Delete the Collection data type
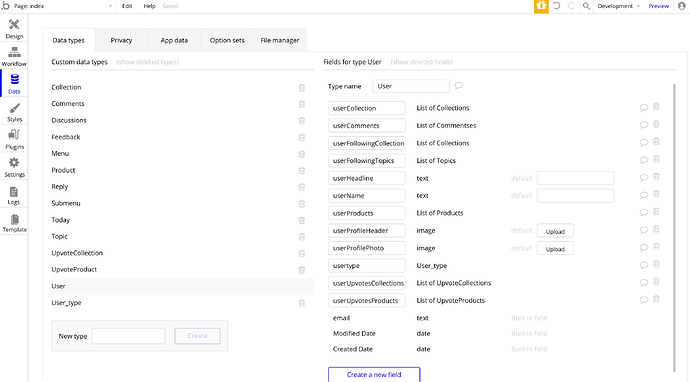Screen dimensions: 690x382 click(302, 88)
